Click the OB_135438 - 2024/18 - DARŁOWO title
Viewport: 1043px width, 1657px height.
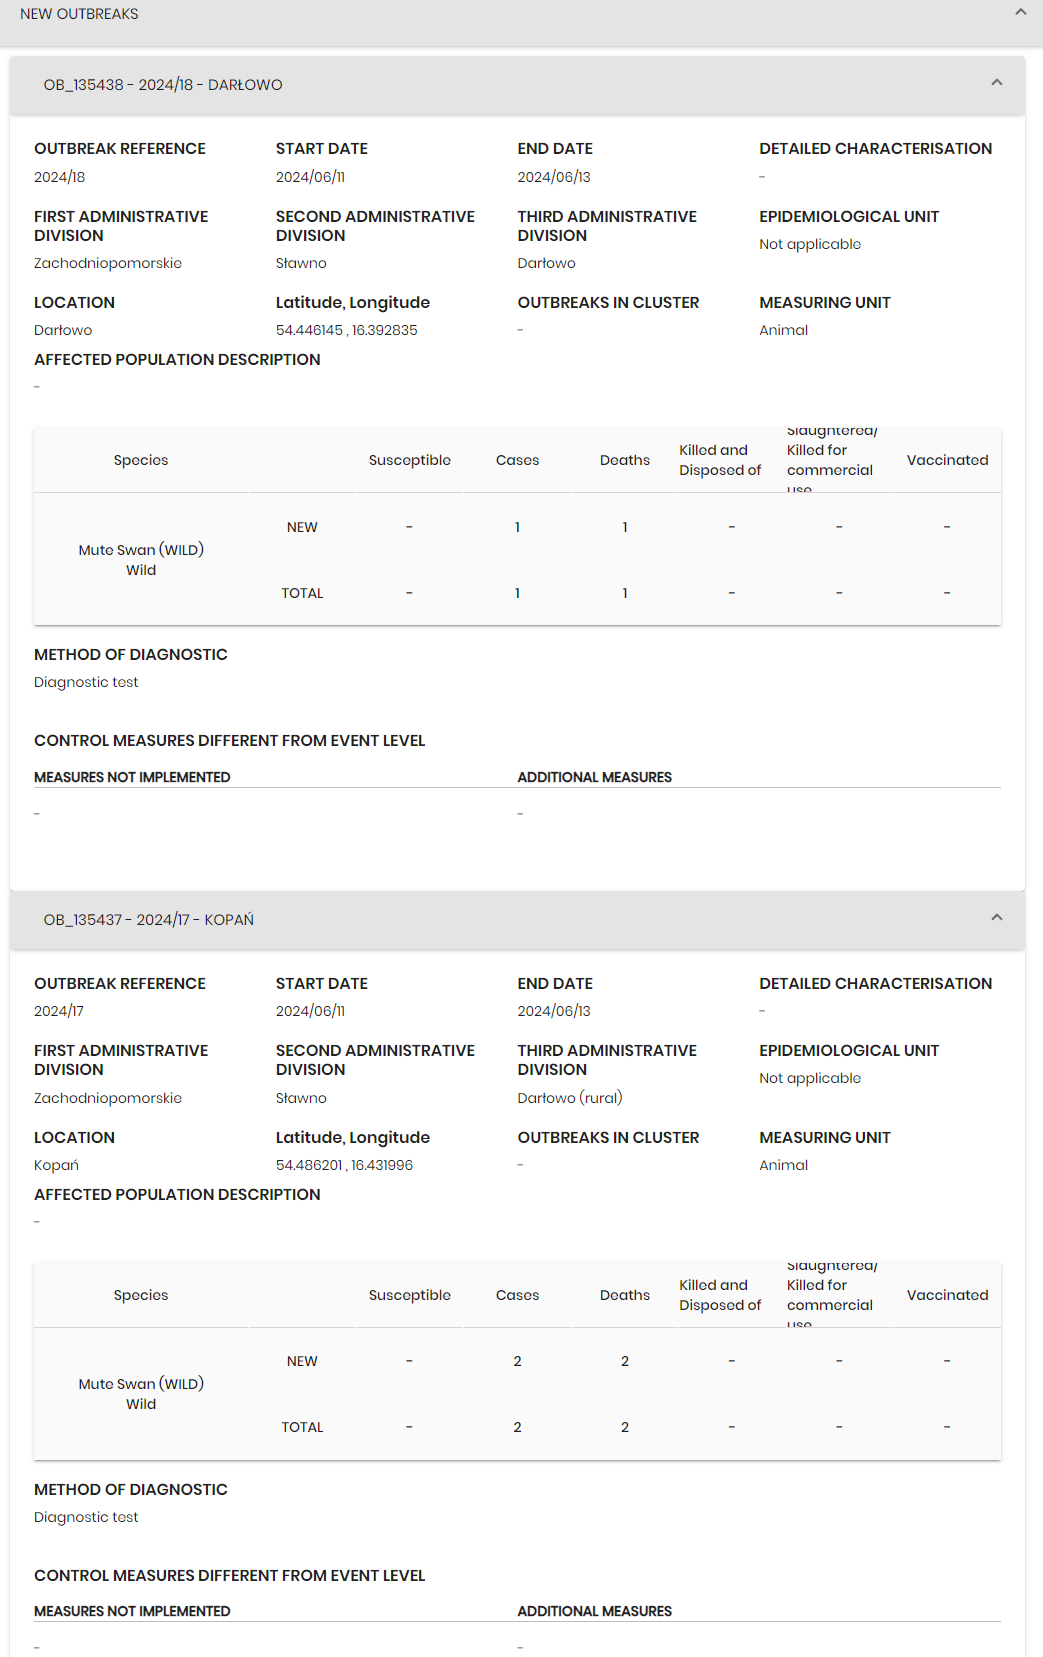[163, 85]
